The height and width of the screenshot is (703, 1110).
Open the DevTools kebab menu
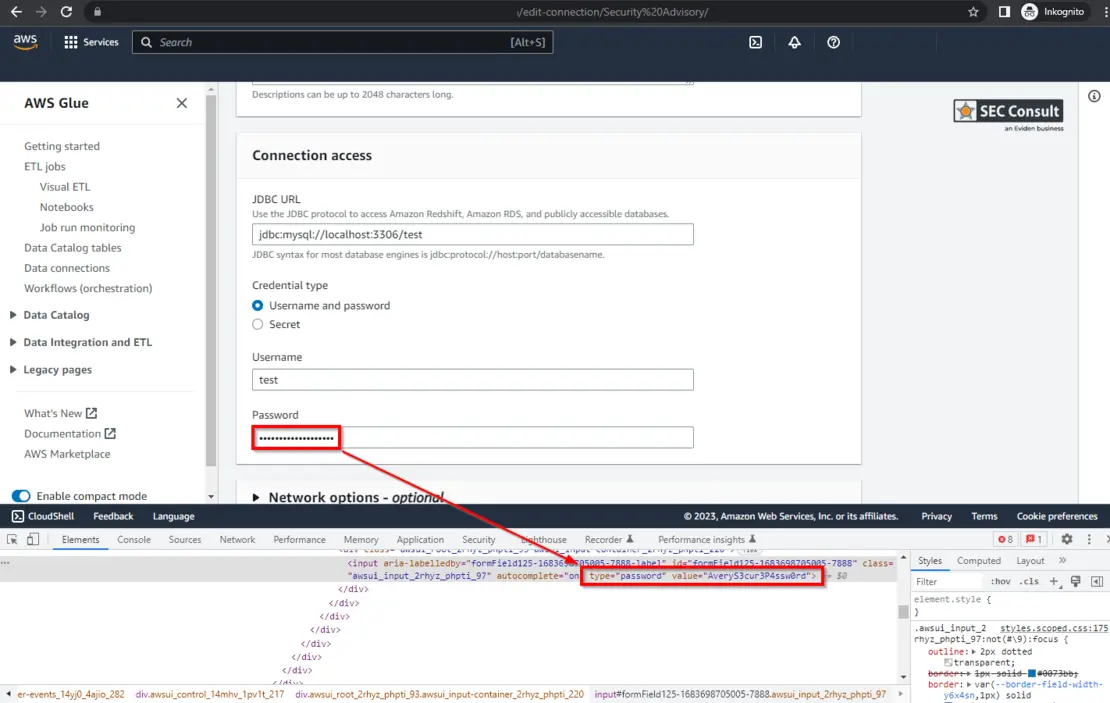point(1089,539)
